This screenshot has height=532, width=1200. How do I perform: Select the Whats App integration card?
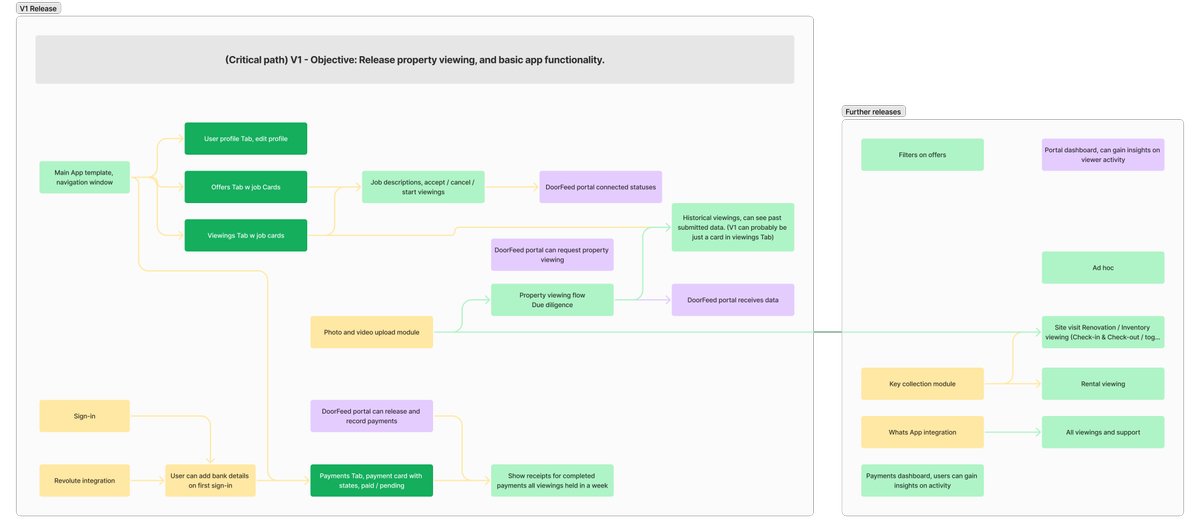[x=922, y=432]
